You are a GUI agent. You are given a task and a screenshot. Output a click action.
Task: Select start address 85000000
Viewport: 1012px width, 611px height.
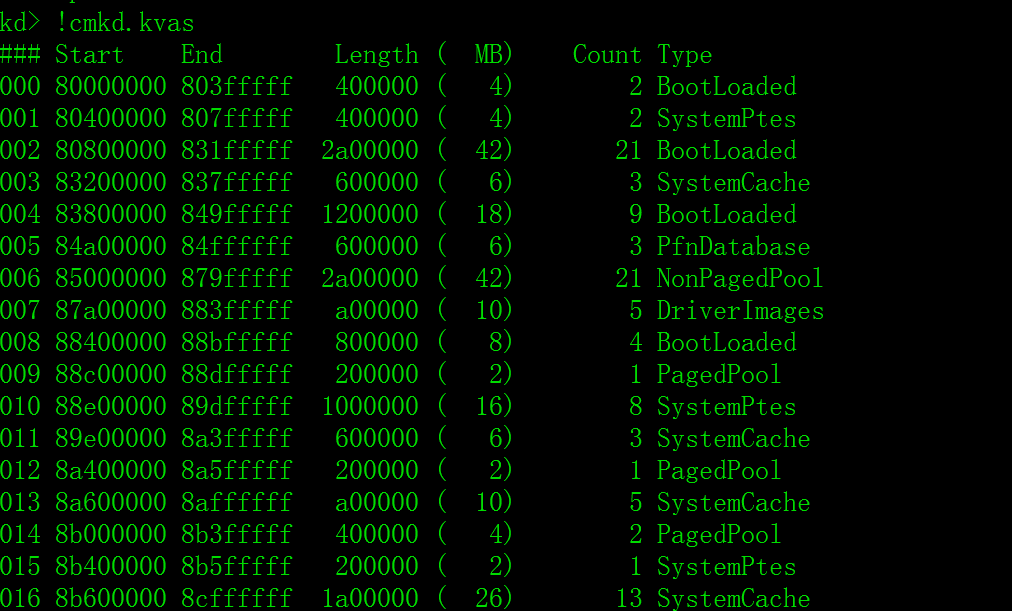(x=111, y=278)
